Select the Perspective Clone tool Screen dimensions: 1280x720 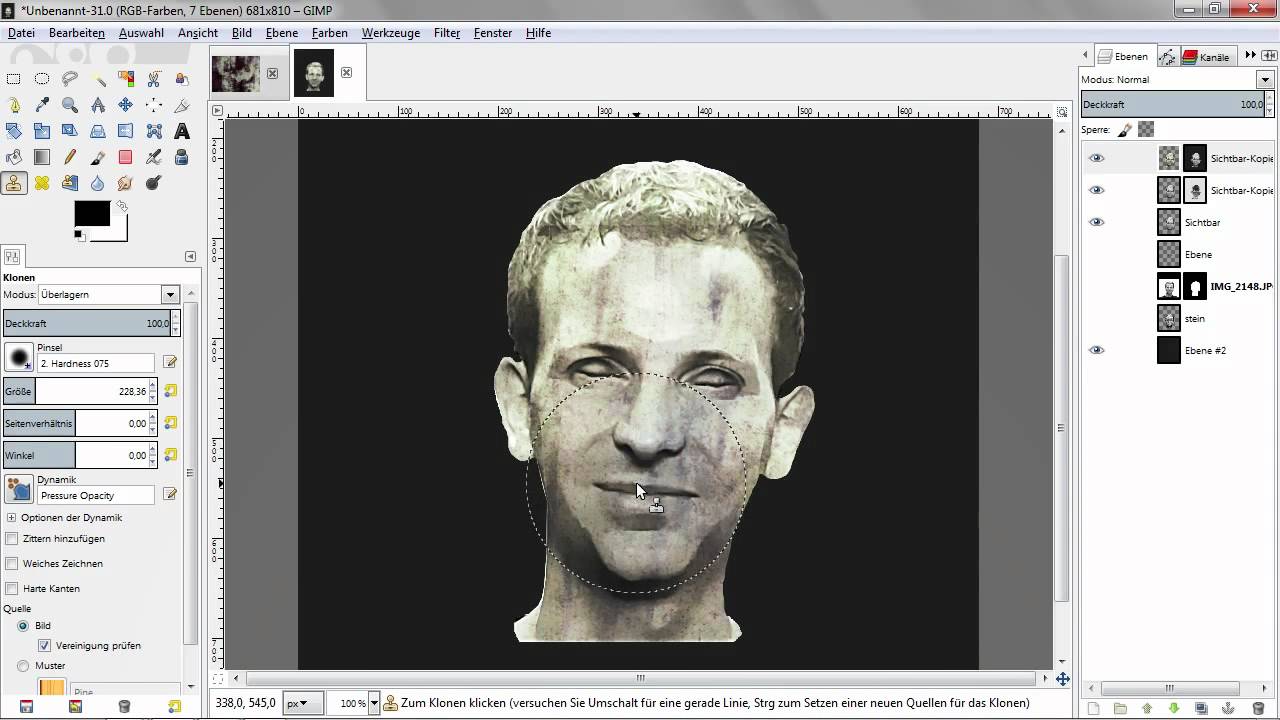pos(70,183)
